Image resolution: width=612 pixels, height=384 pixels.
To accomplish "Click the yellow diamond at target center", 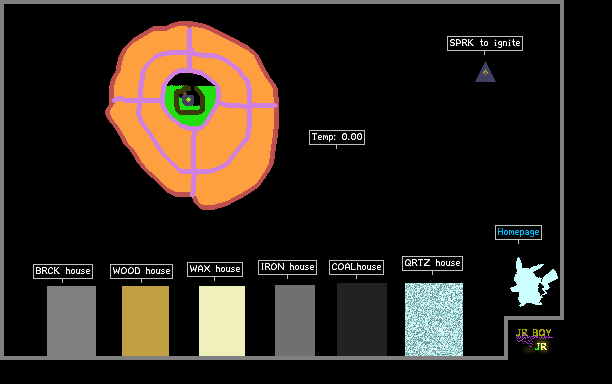I will 189,100.
